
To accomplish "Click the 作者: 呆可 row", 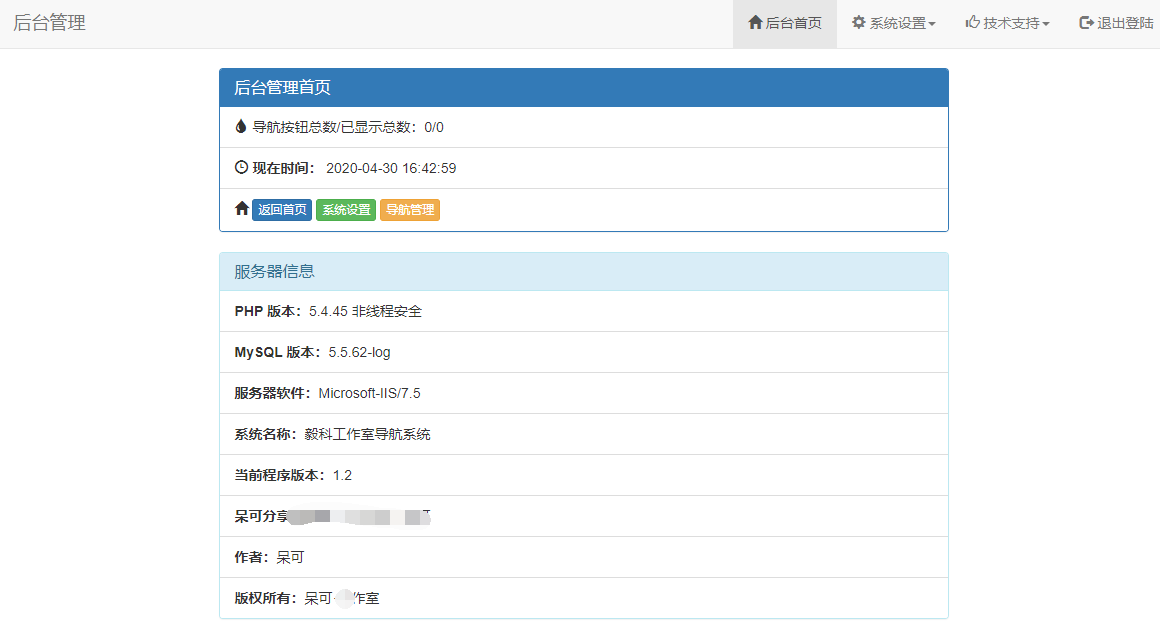I will (584, 557).
